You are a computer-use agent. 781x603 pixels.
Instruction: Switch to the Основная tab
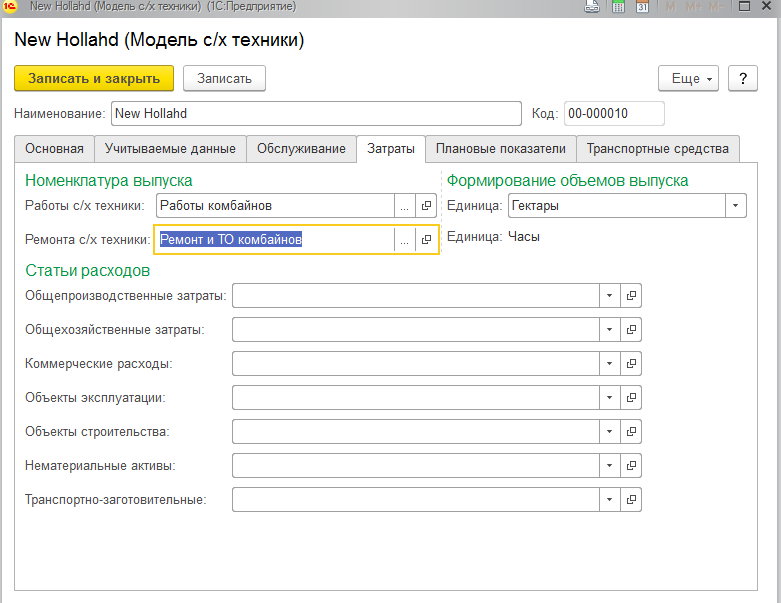54,149
